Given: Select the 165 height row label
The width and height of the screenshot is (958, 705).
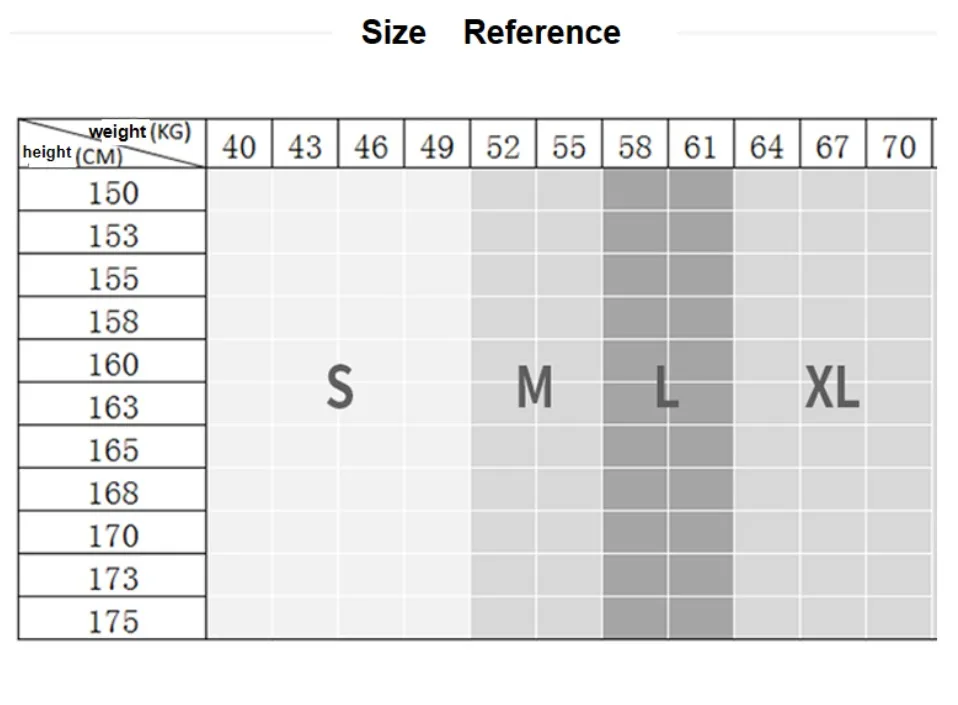Looking at the screenshot, I should [x=112, y=450].
